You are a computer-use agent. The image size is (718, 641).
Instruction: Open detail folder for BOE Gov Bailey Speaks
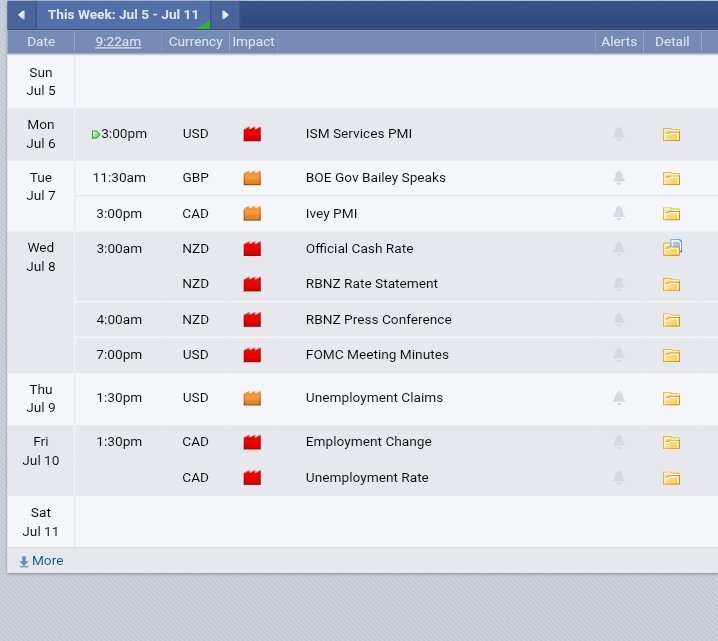coord(672,178)
